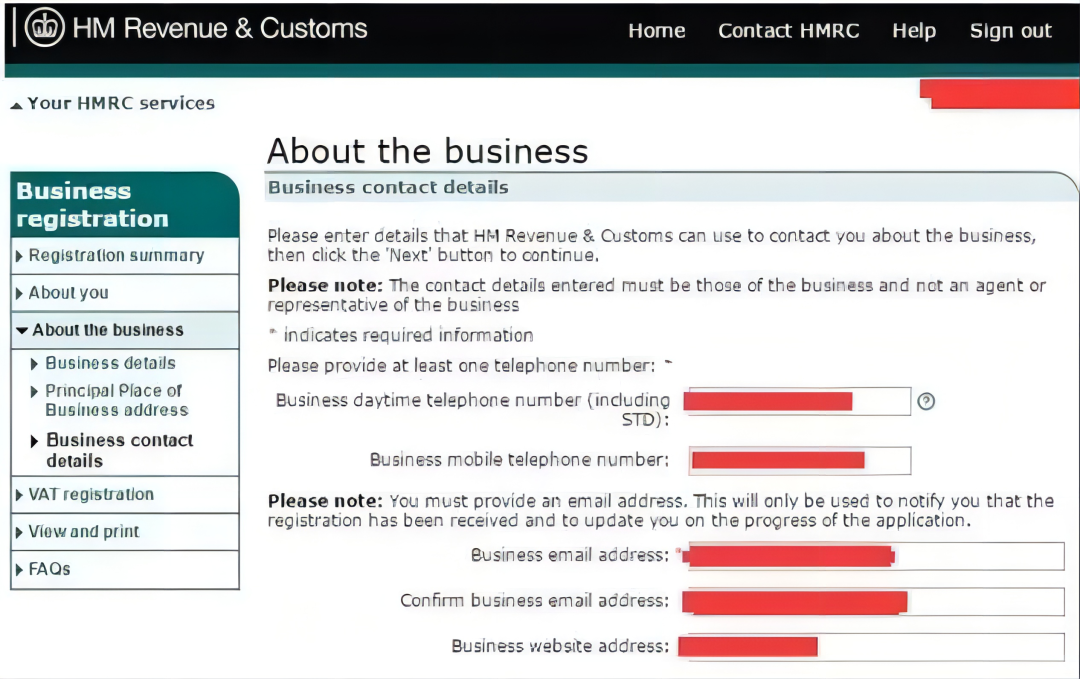Open help icon beside daytime telephone field
Viewport: 1080px width, 679px height.
[926, 401]
